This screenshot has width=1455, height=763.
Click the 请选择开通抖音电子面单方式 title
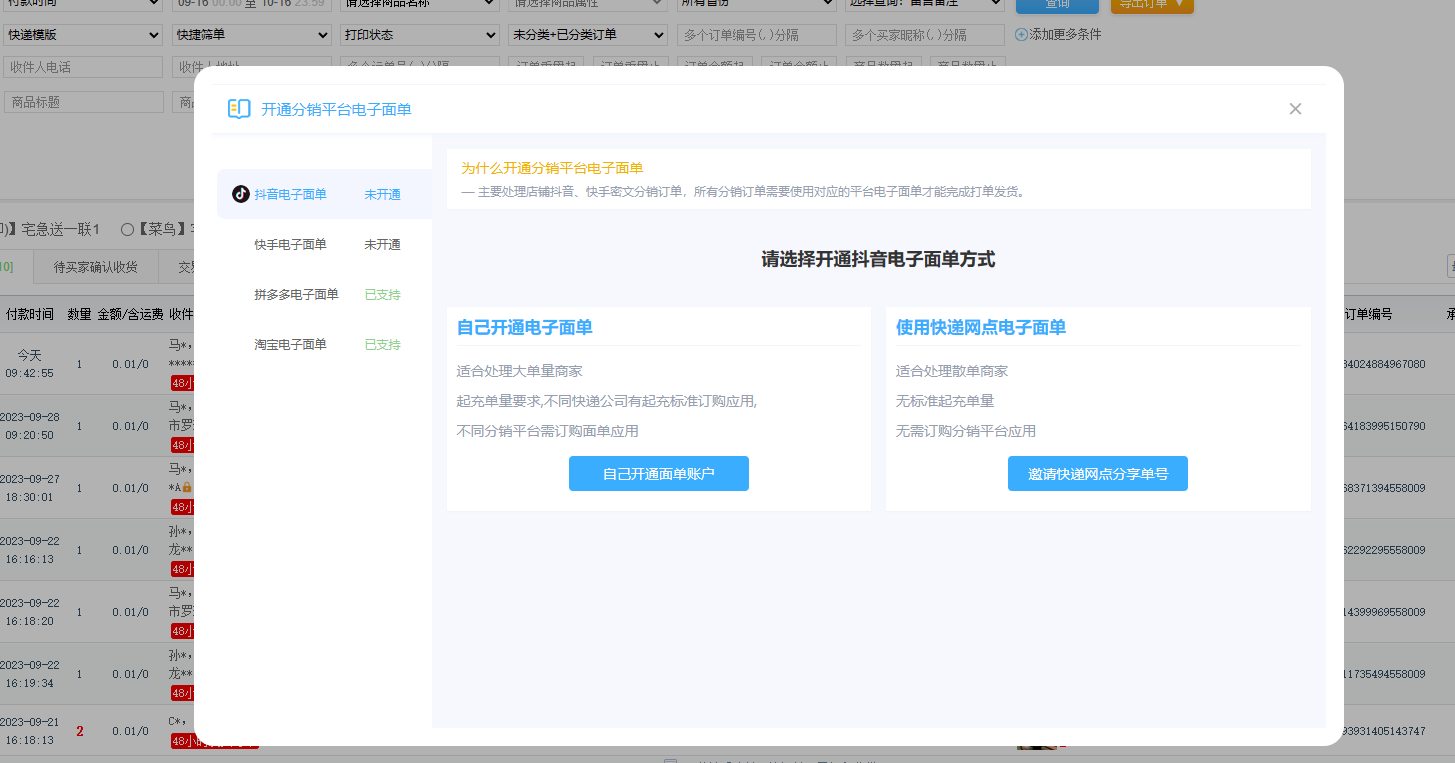point(878,259)
